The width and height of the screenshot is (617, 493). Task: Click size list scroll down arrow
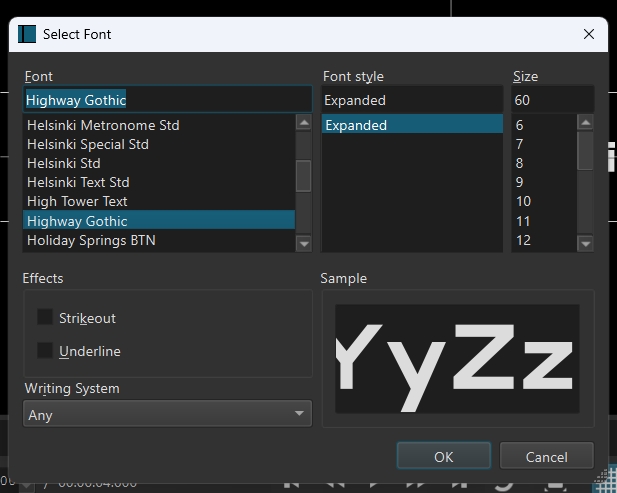[x=586, y=243]
